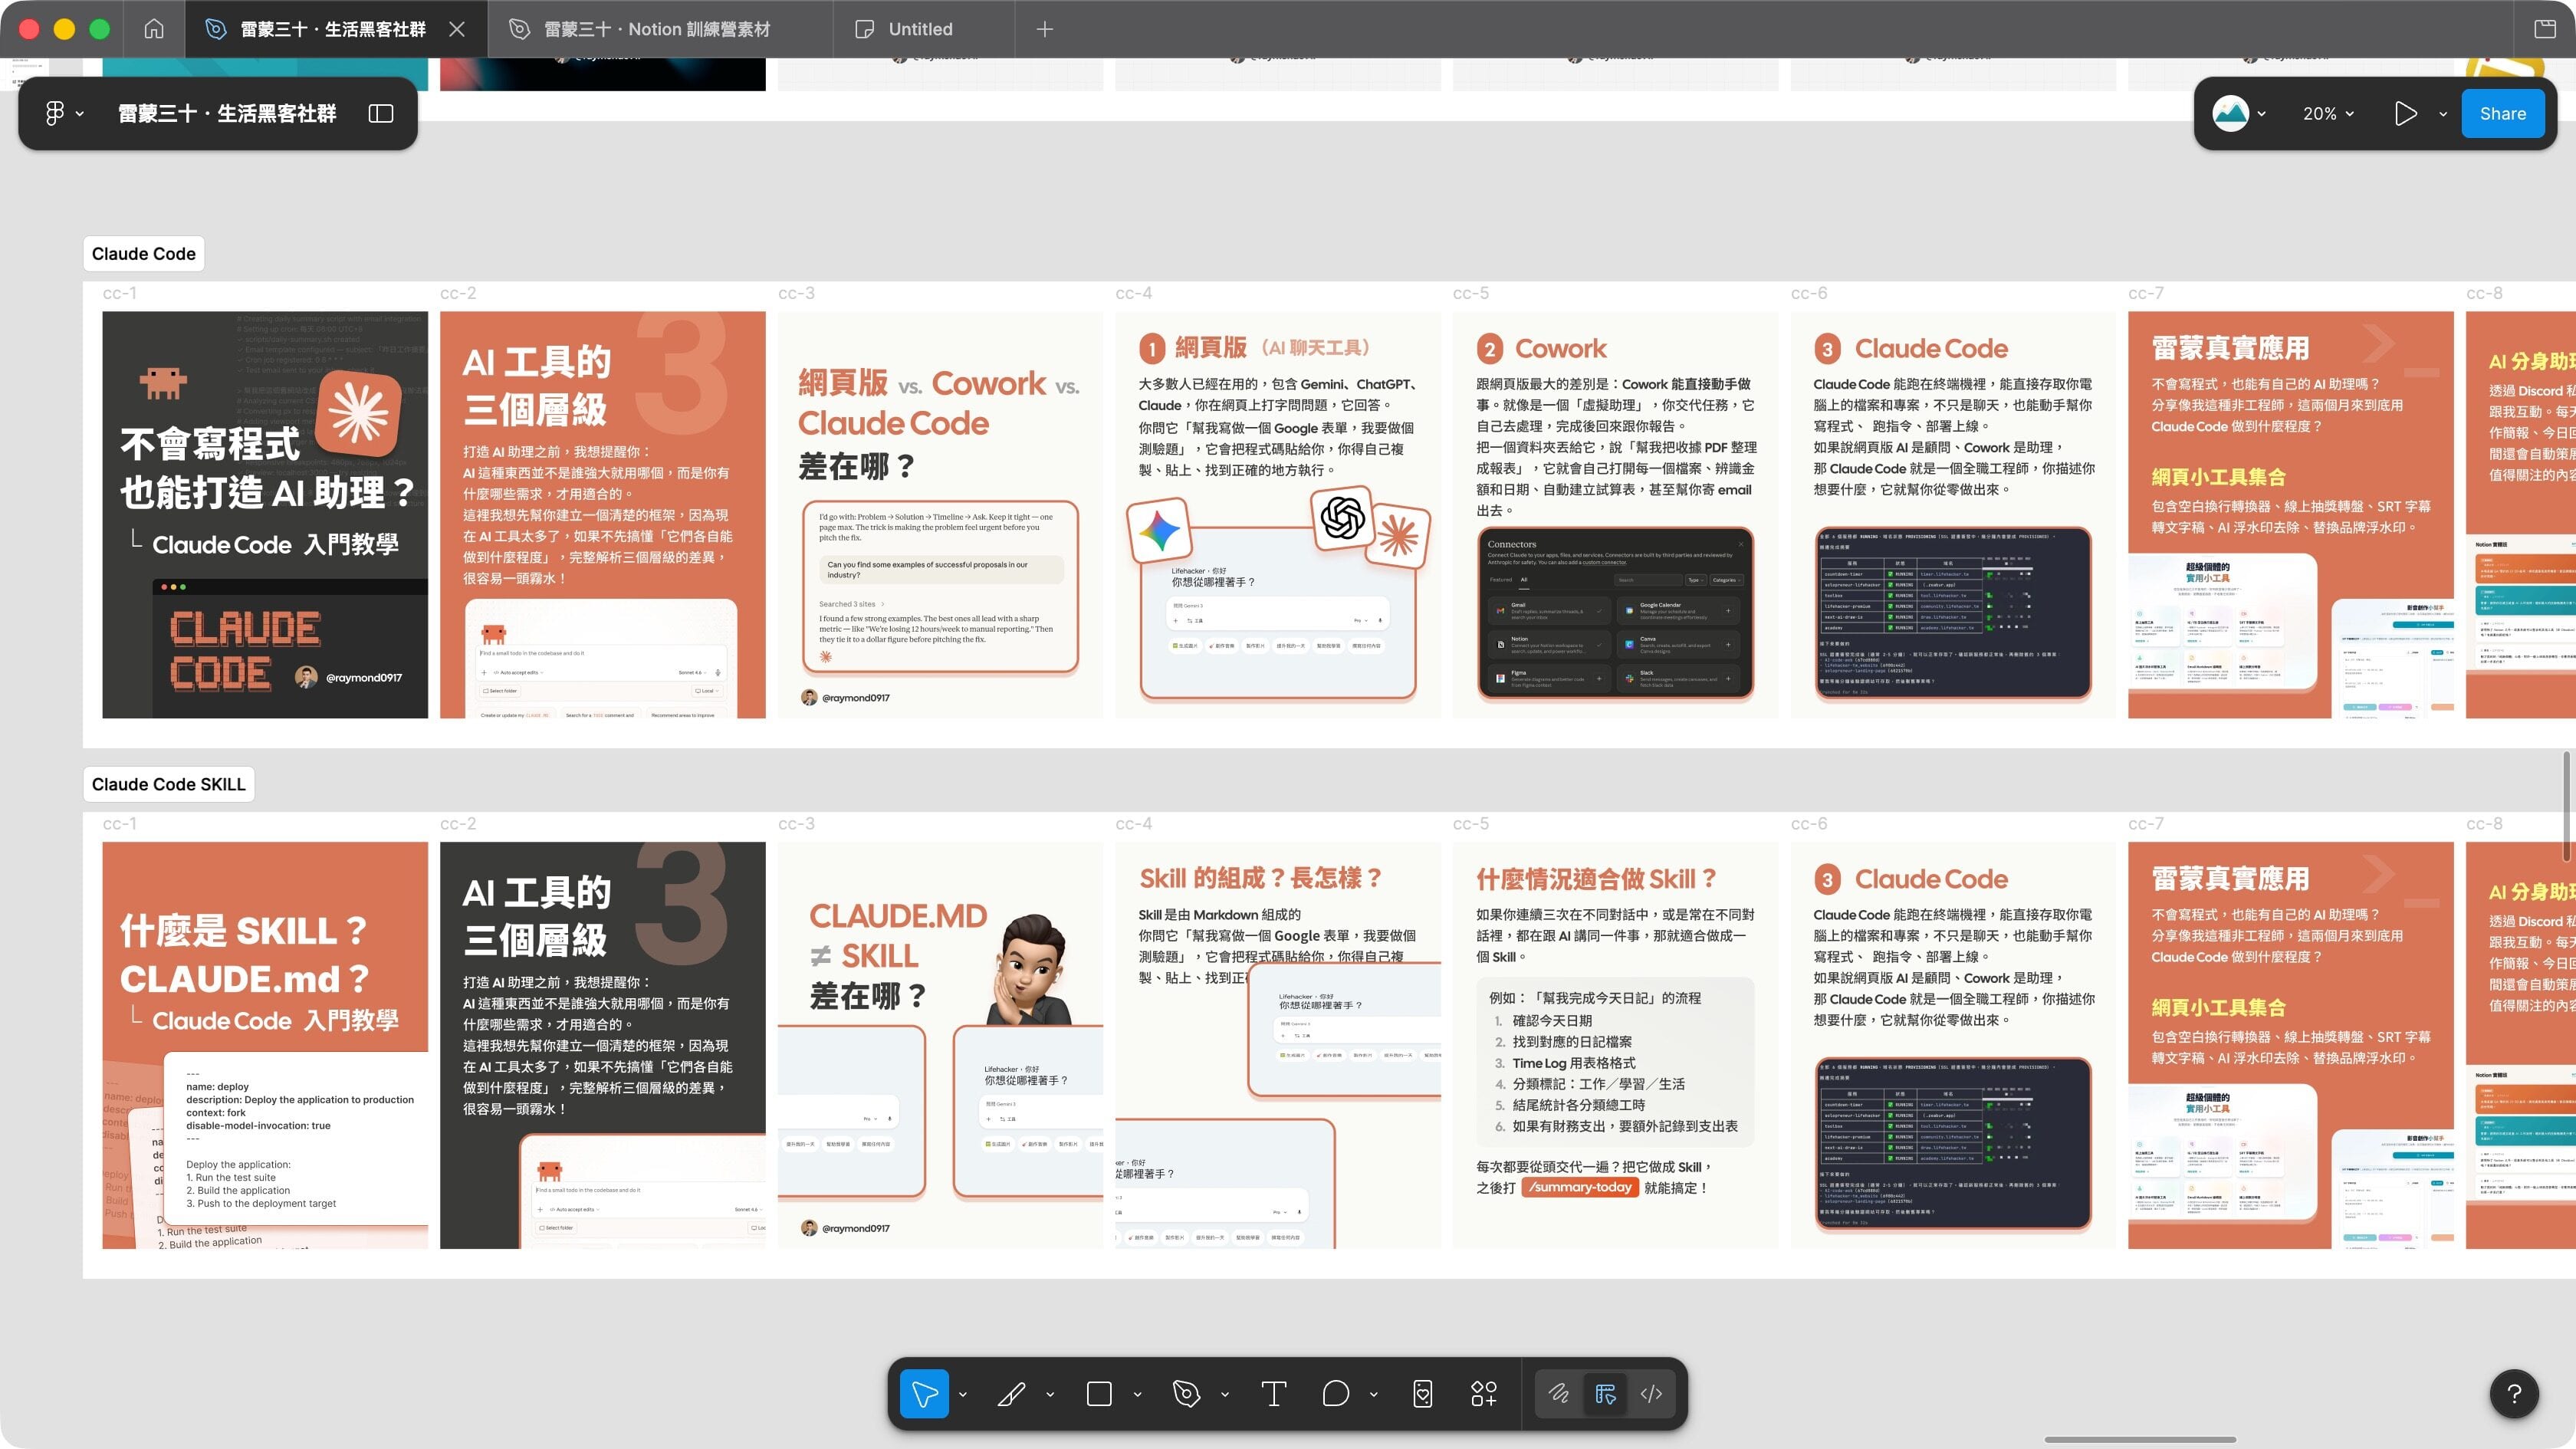Click the Figma main menu logo
Viewport: 2576px width, 1449px height.
(x=55, y=114)
